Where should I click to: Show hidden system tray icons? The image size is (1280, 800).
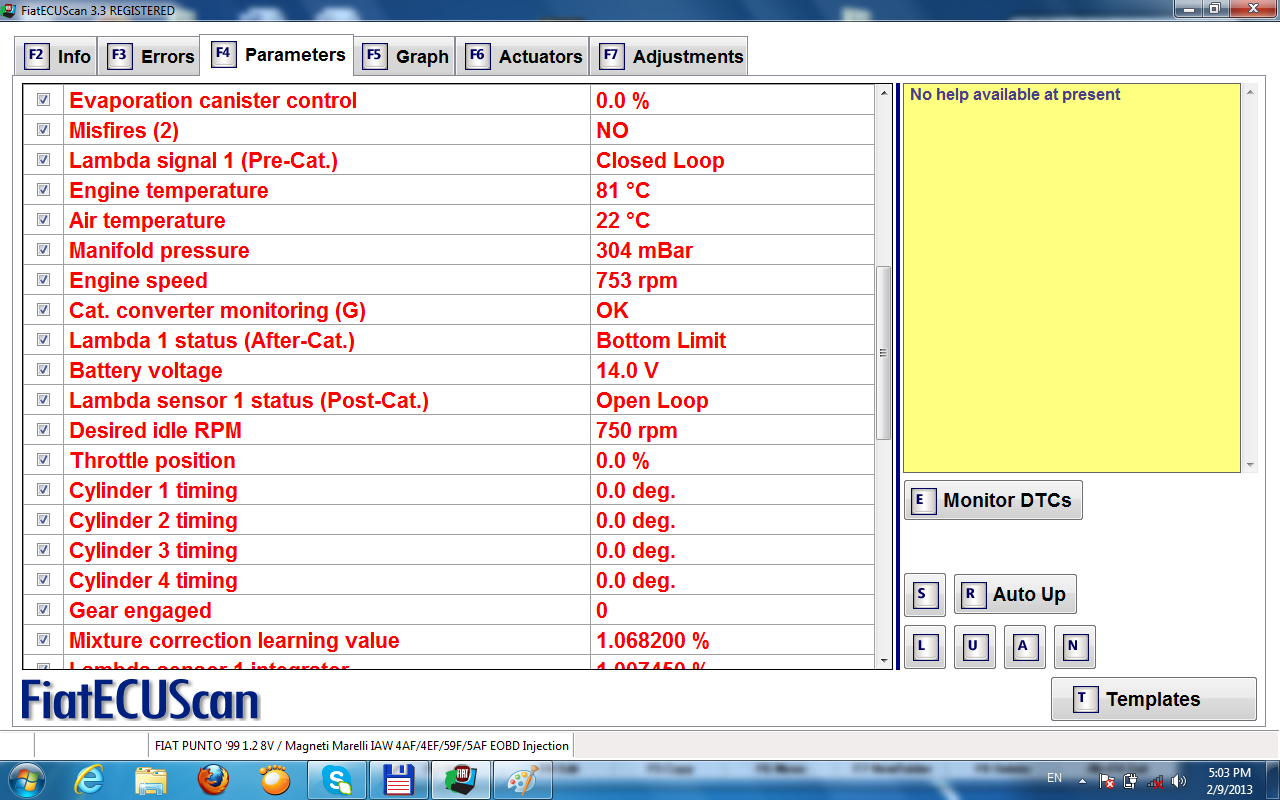(x=1082, y=780)
